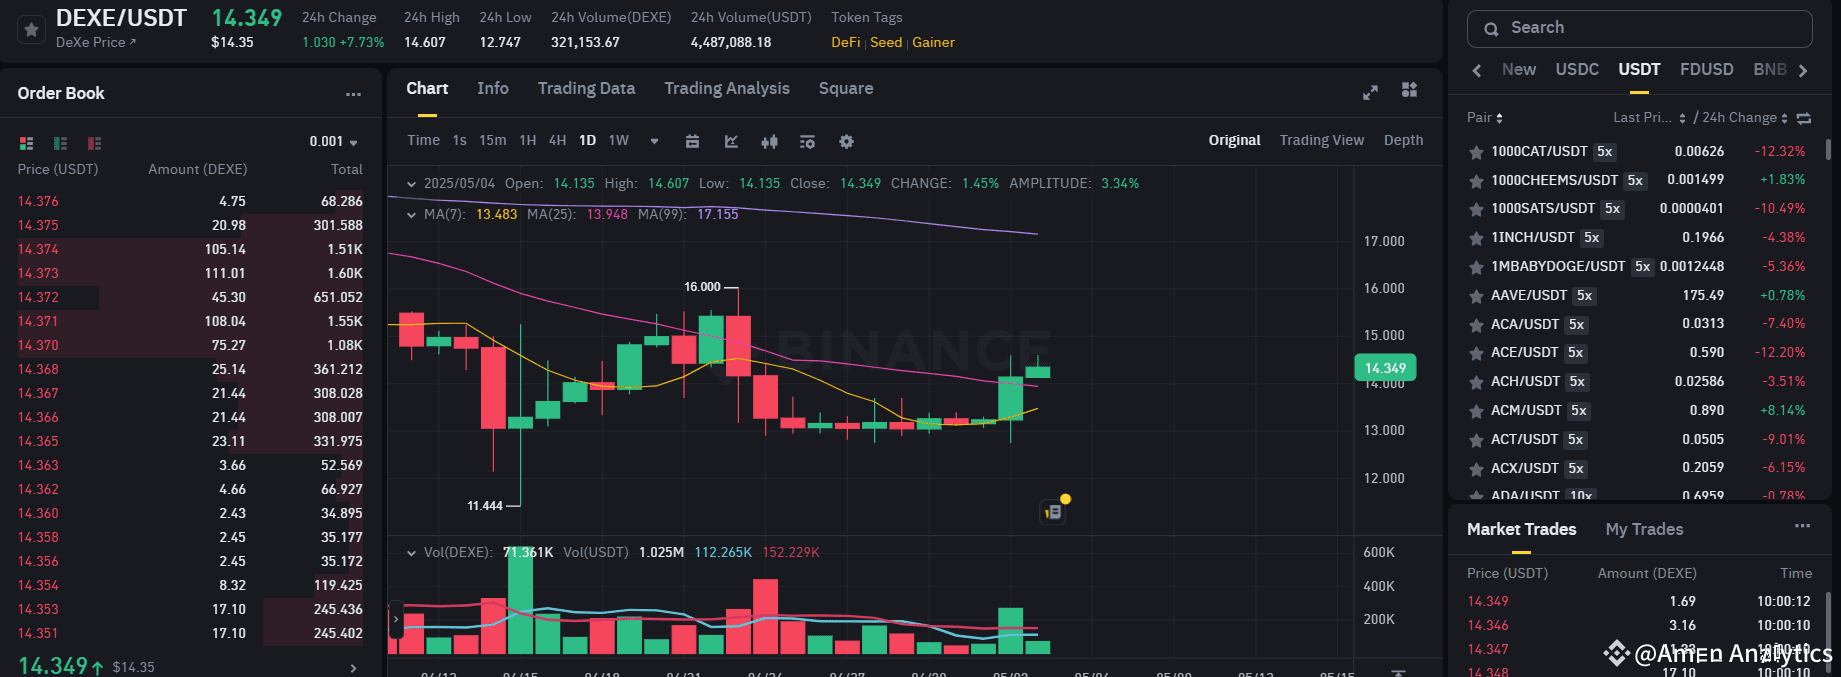Image resolution: width=1841 pixels, height=677 pixels.
Task: Show buy orders only in order book
Action: pos(61,143)
